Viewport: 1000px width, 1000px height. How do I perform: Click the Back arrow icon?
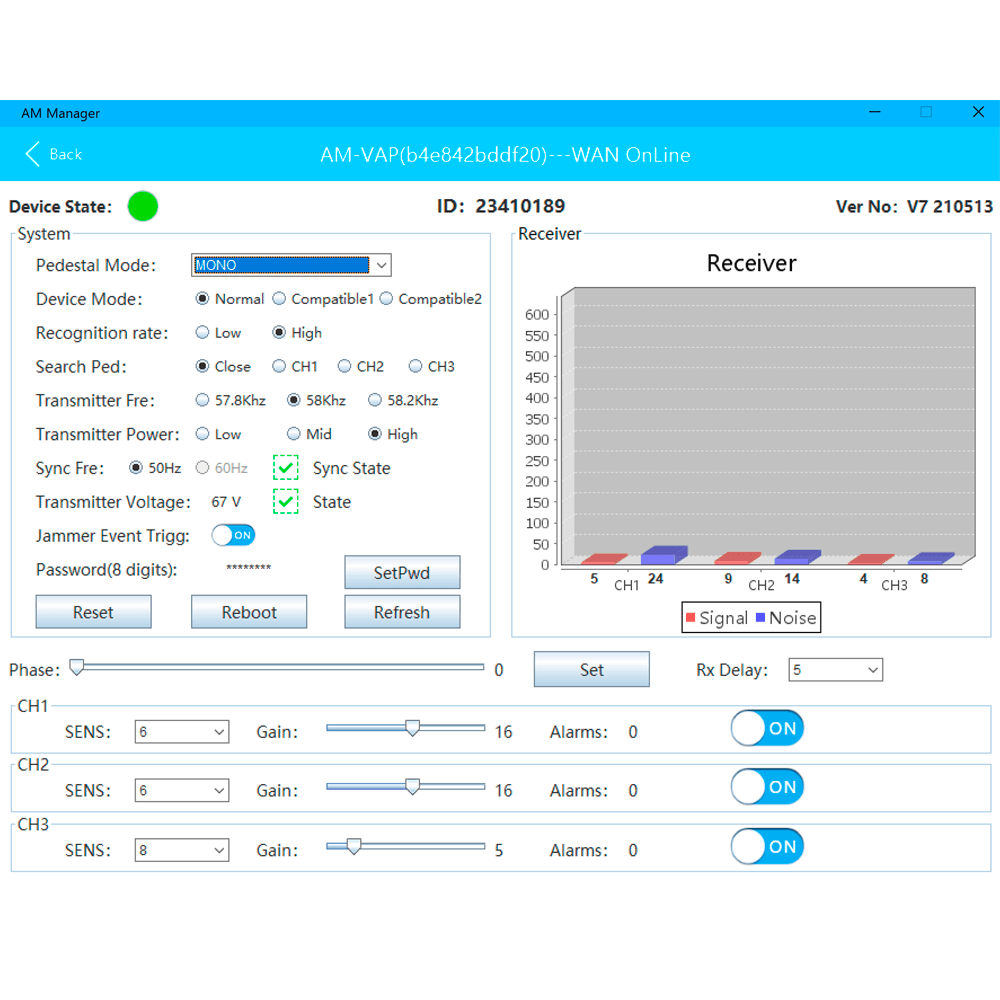[x=33, y=154]
